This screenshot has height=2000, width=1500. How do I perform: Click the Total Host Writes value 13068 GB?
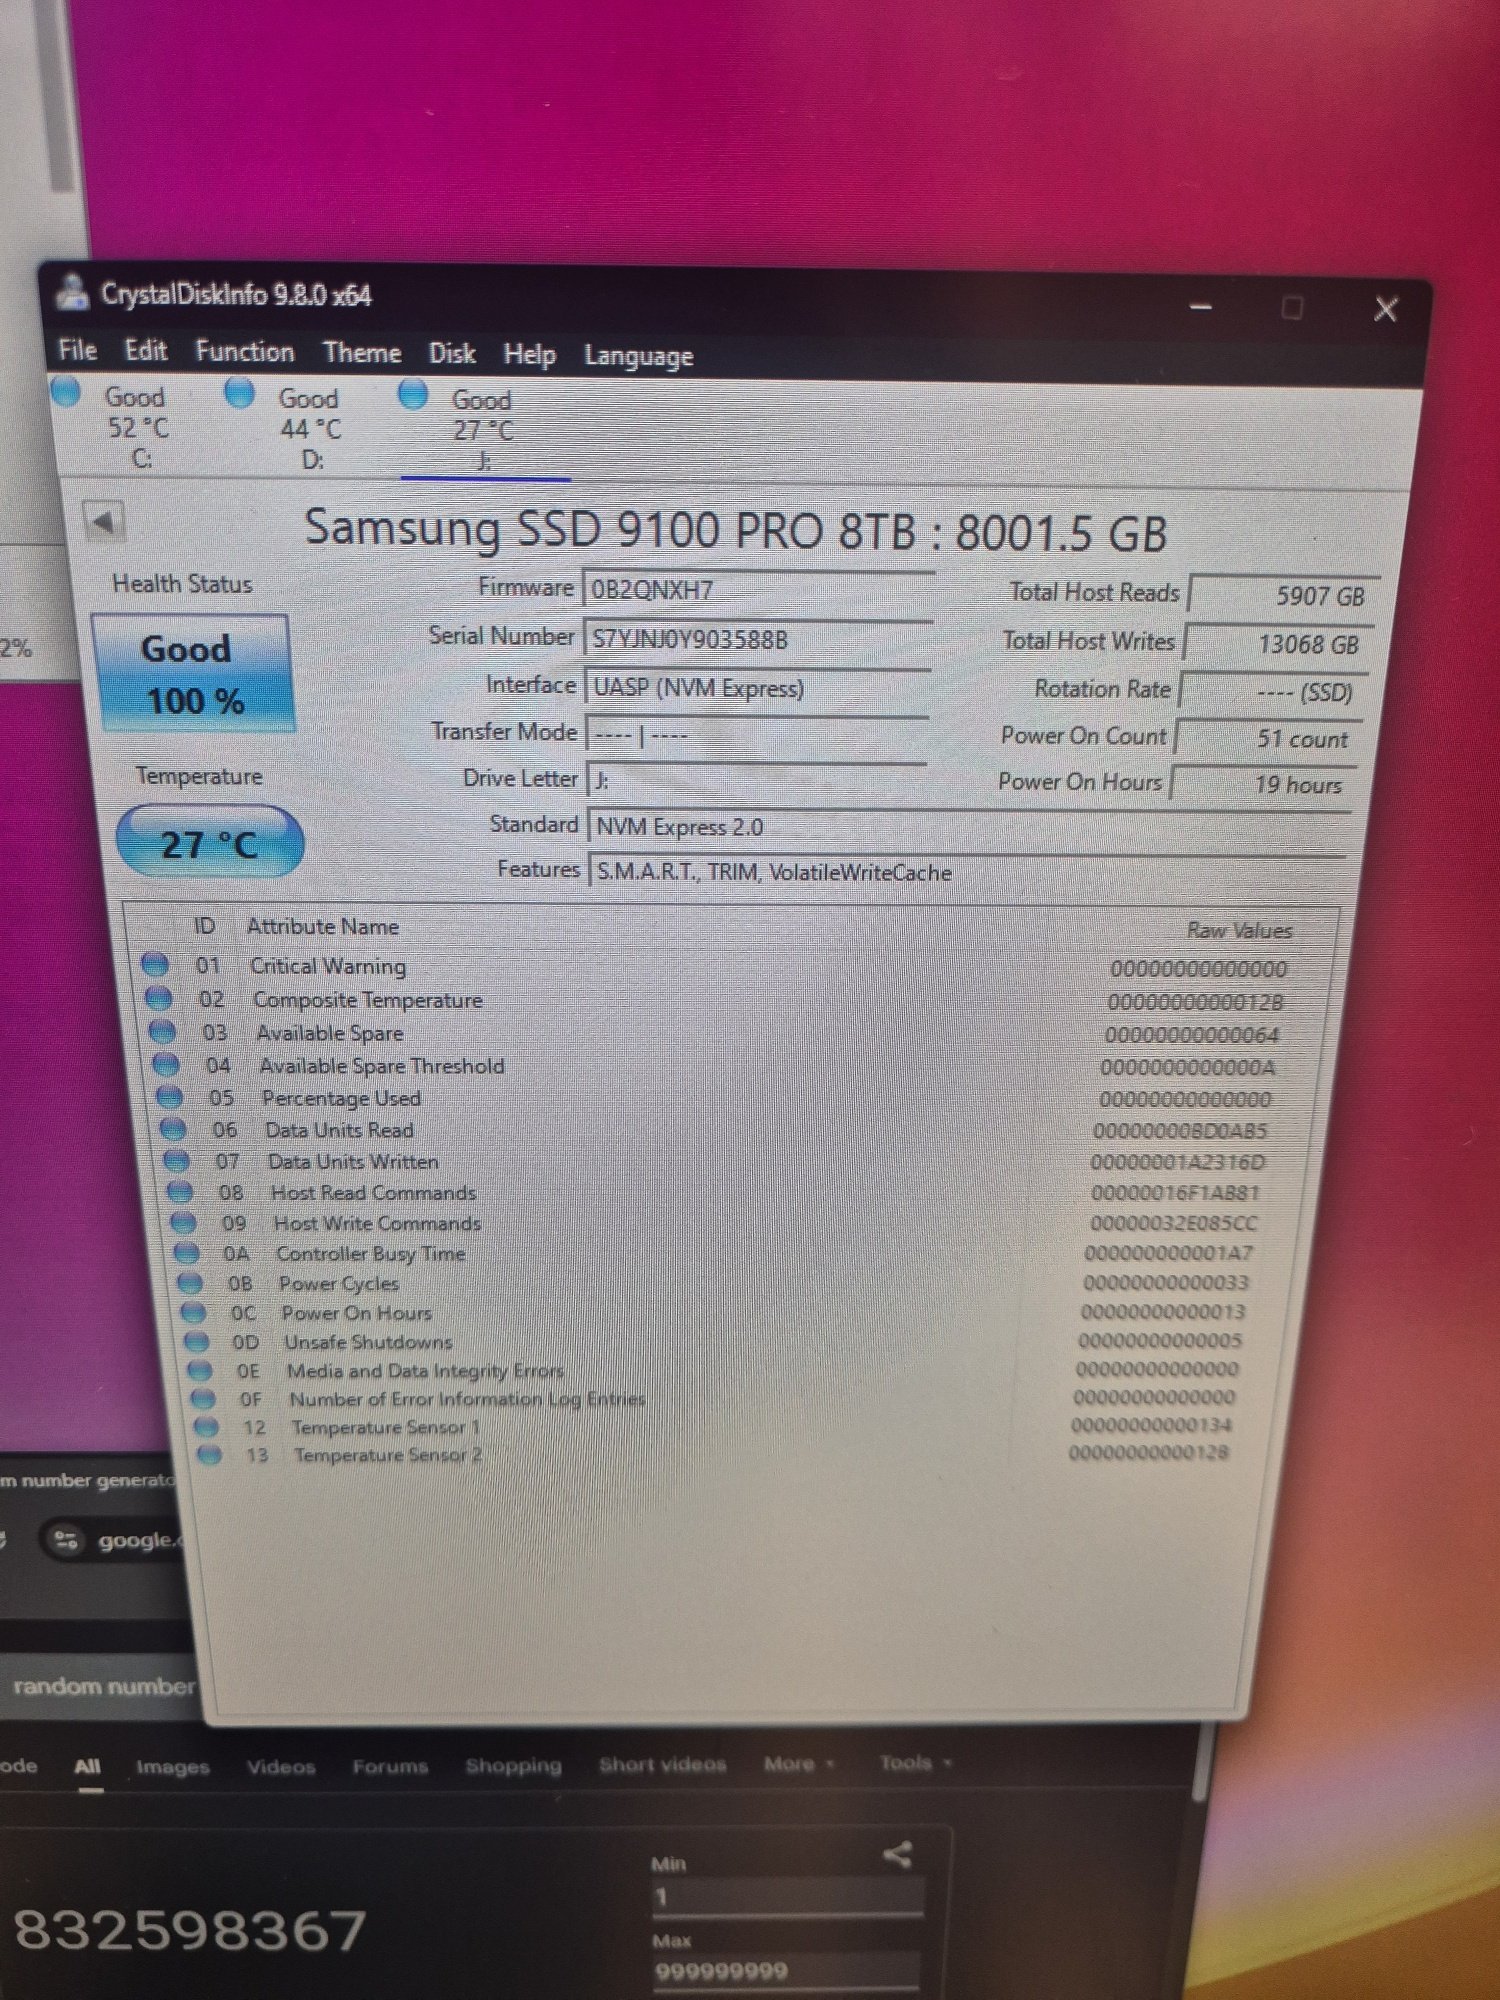pyautogui.click(x=1280, y=643)
